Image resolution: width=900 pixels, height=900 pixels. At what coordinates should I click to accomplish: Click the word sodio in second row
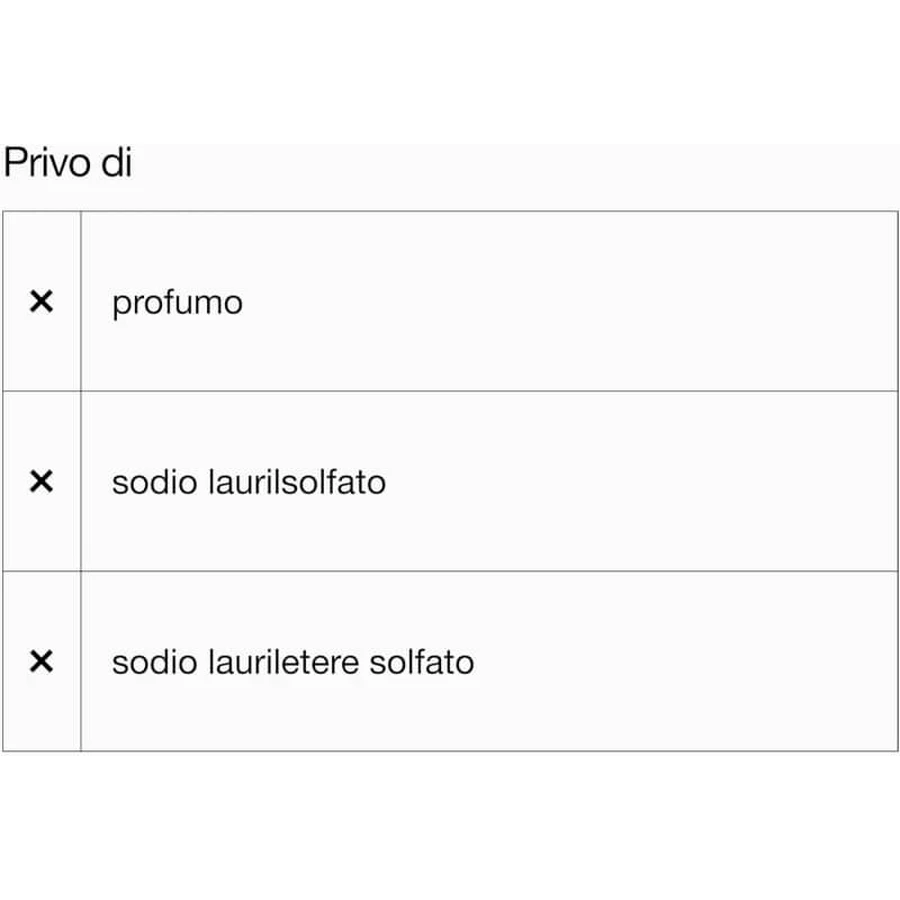pyautogui.click(x=155, y=482)
